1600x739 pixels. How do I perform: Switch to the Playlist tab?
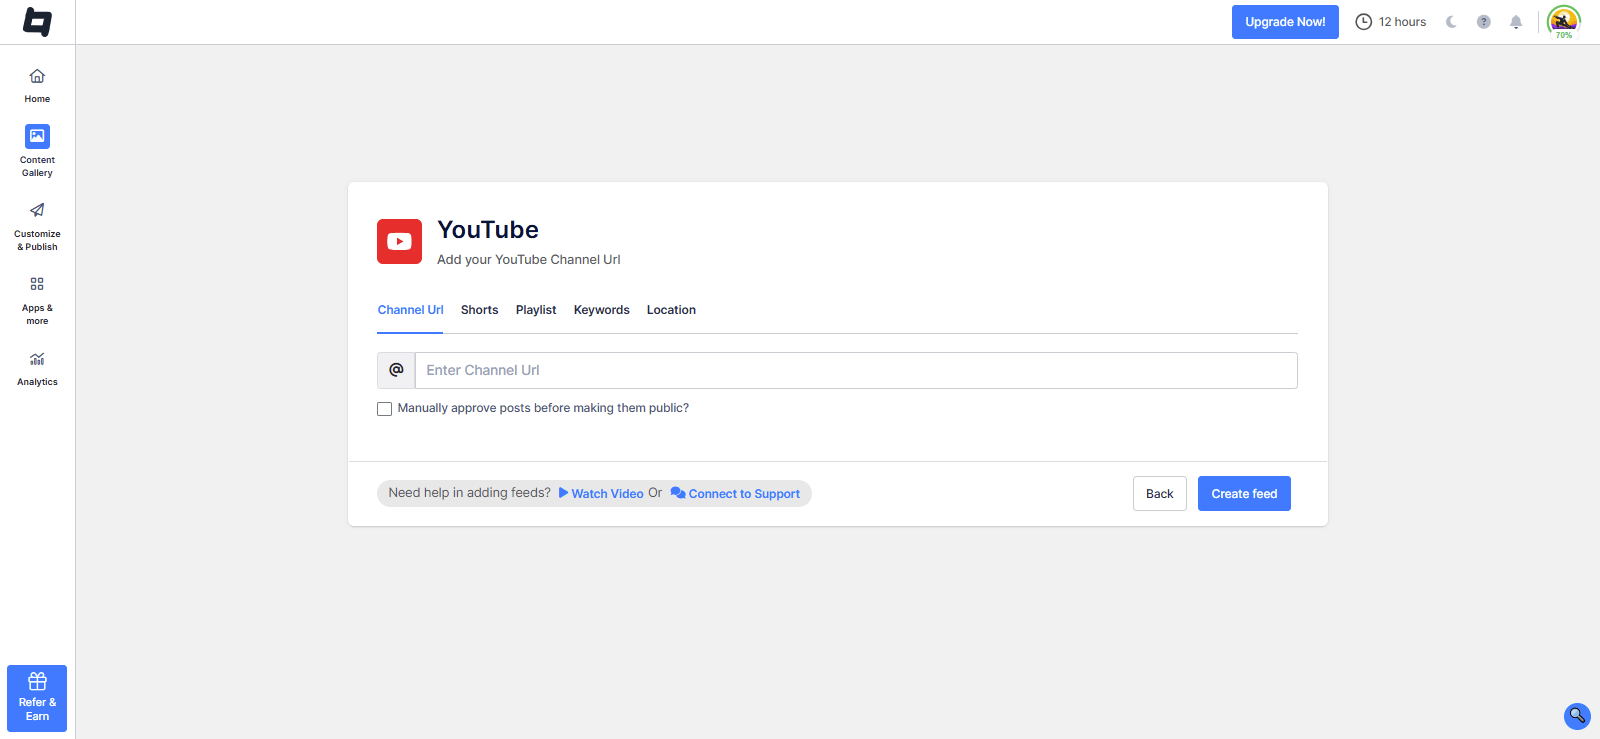pos(536,310)
